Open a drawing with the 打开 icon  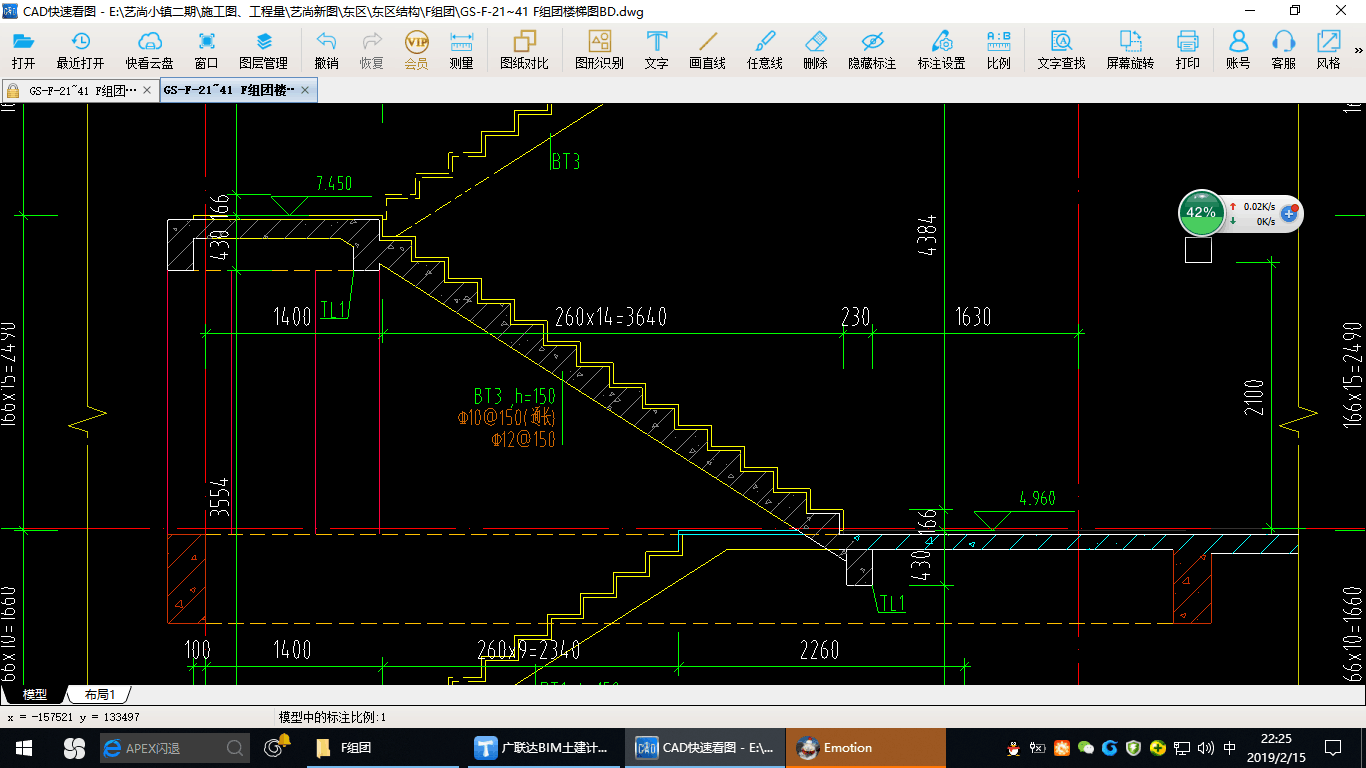(23, 50)
